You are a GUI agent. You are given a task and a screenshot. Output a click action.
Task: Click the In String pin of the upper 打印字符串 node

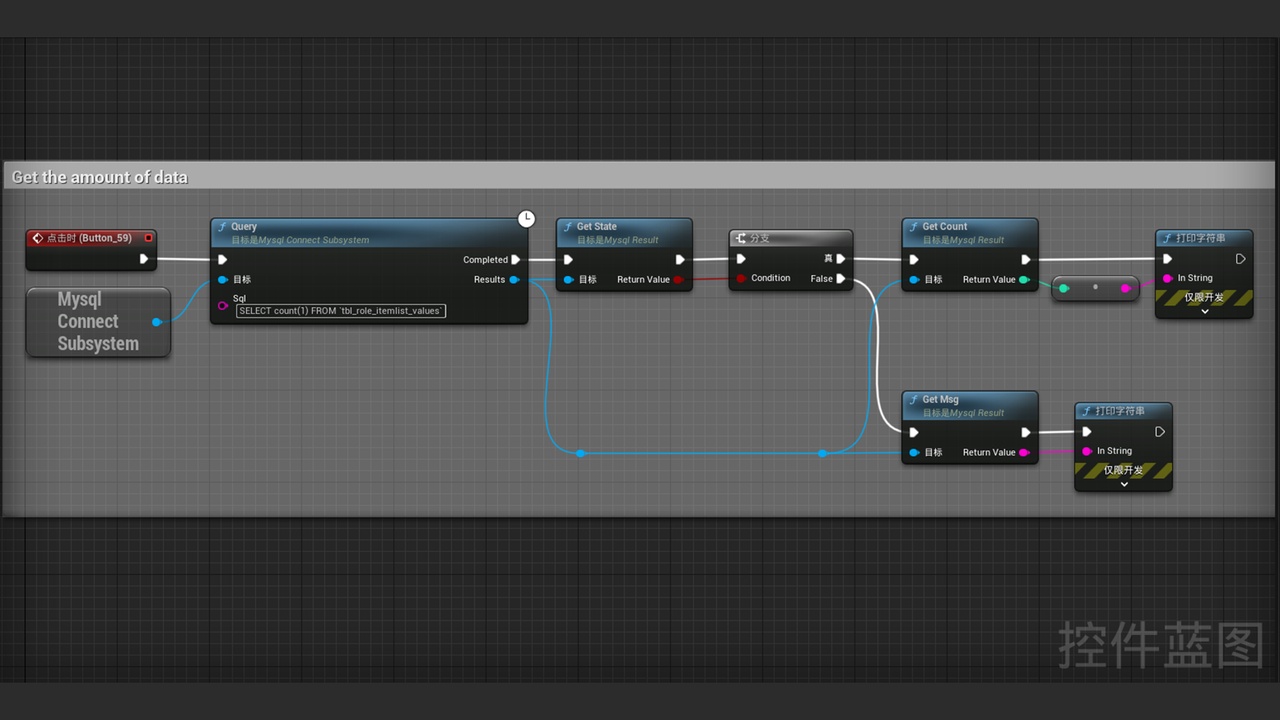tap(1167, 278)
